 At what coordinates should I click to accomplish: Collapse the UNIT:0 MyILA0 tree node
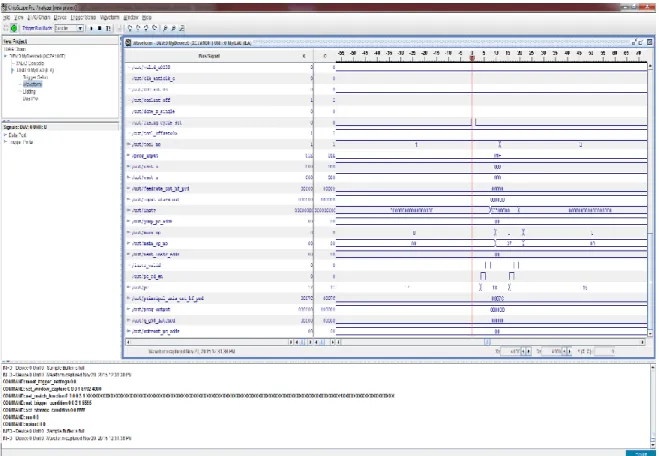pos(12,70)
